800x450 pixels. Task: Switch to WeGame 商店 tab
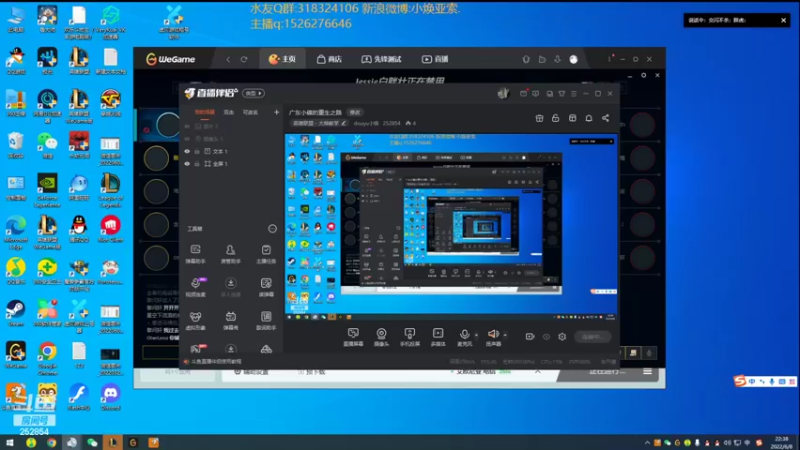(329, 59)
